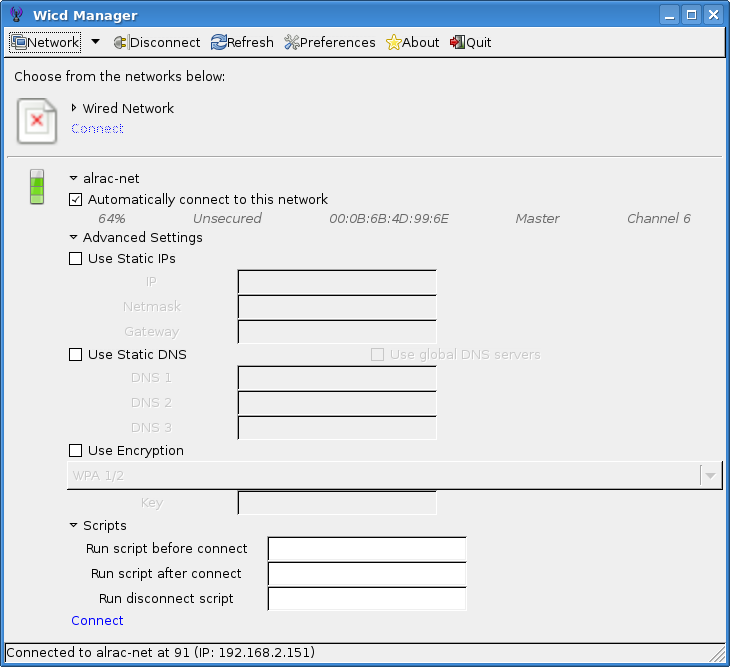The height and width of the screenshot is (667, 730).
Task: Click the IP address input field
Action: pyautogui.click(x=337, y=282)
